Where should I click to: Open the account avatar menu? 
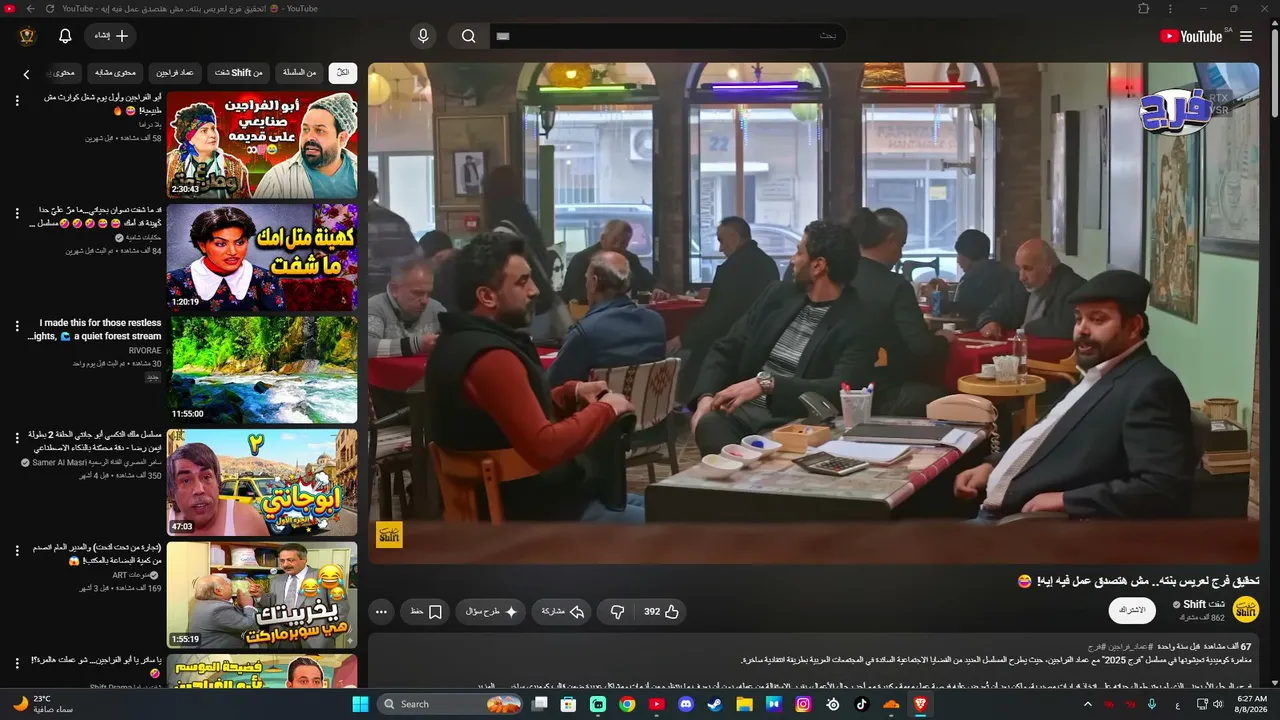coord(27,36)
